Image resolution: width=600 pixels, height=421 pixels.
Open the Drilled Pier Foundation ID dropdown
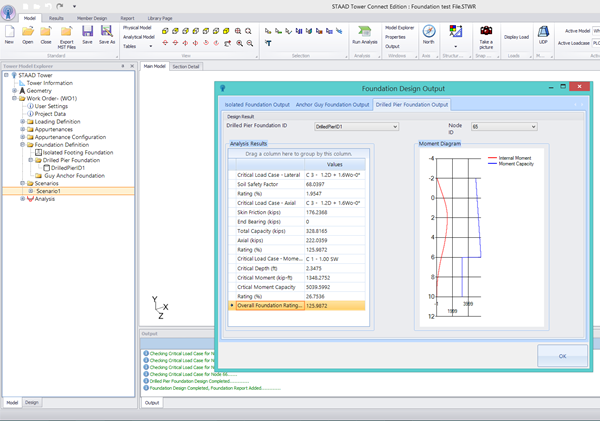click(395, 127)
